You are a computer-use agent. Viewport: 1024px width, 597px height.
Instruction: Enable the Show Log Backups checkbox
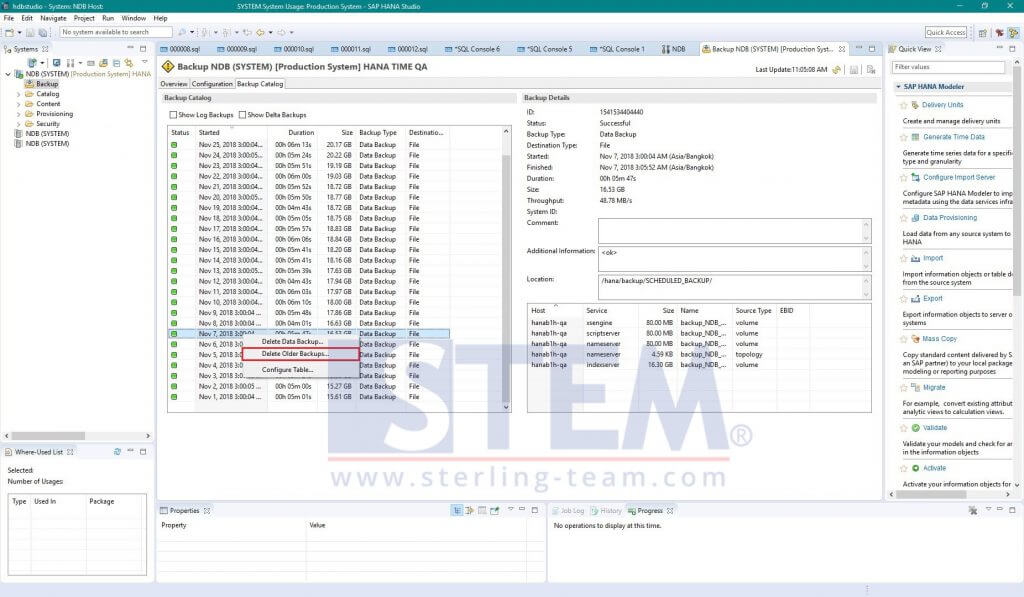pos(174,115)
